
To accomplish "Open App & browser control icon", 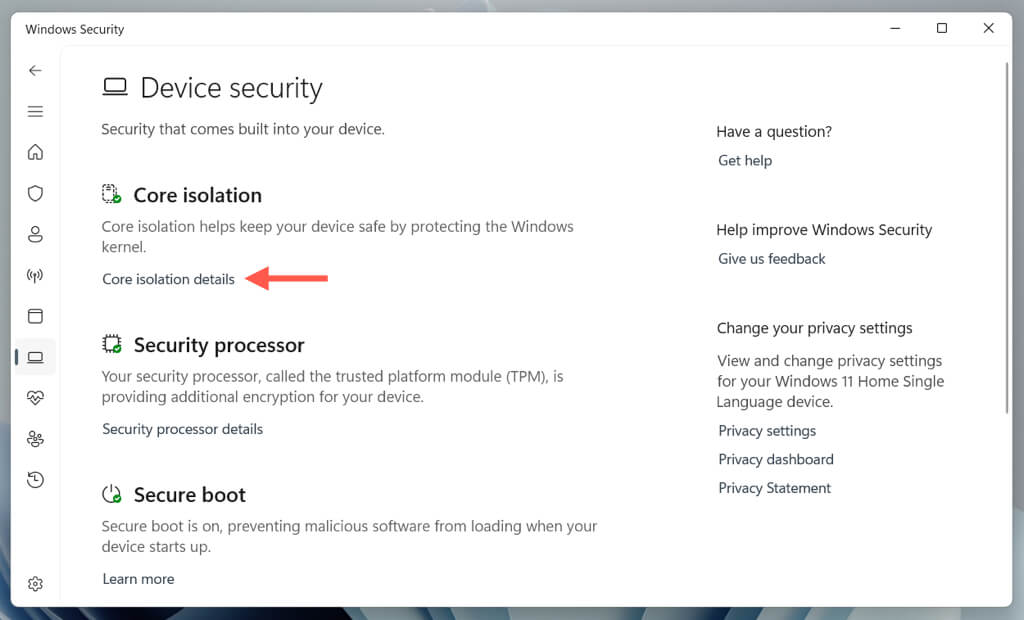I will 35,316.
